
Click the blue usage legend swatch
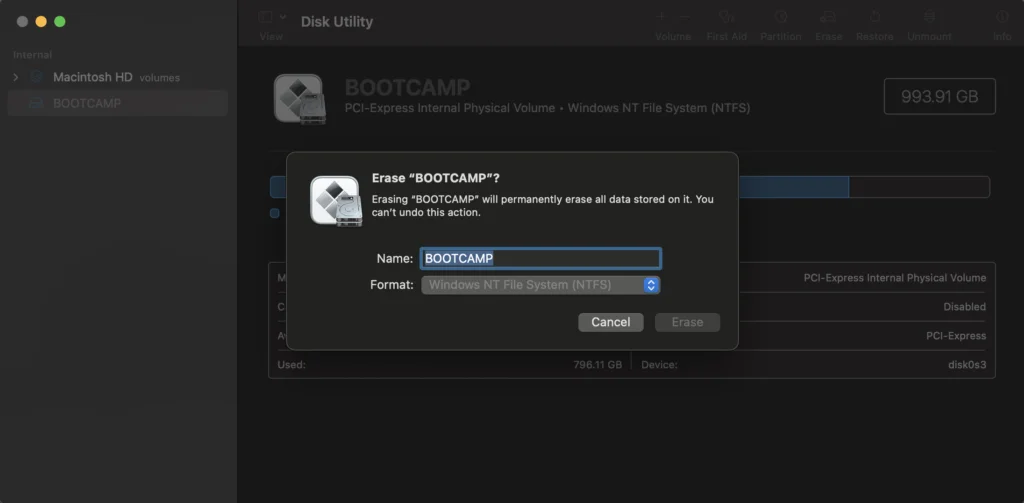coord(274,213)
